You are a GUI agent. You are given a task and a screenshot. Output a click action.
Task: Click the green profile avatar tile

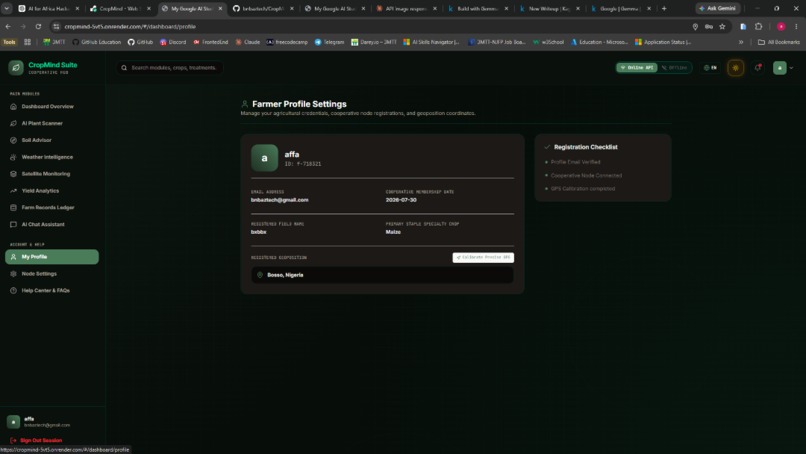tap(264, 158)
